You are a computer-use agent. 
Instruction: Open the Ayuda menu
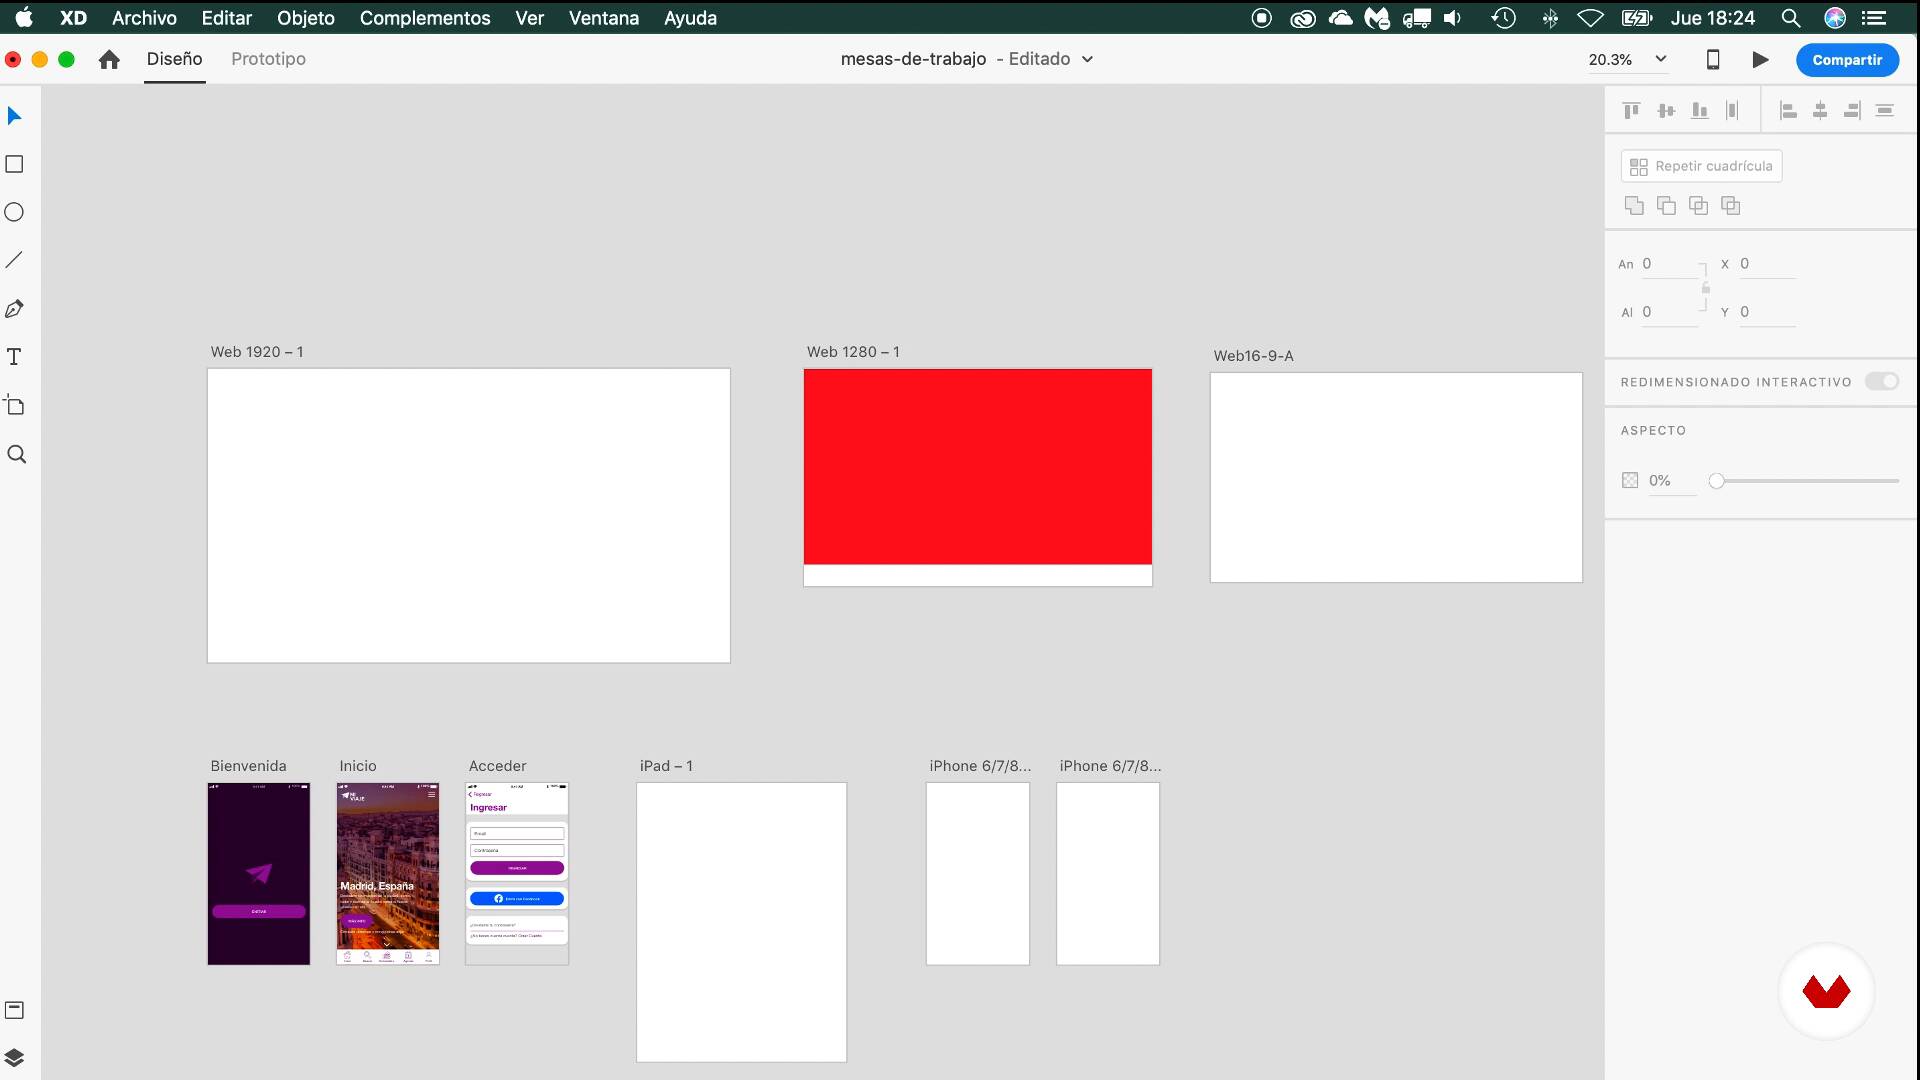691,18
